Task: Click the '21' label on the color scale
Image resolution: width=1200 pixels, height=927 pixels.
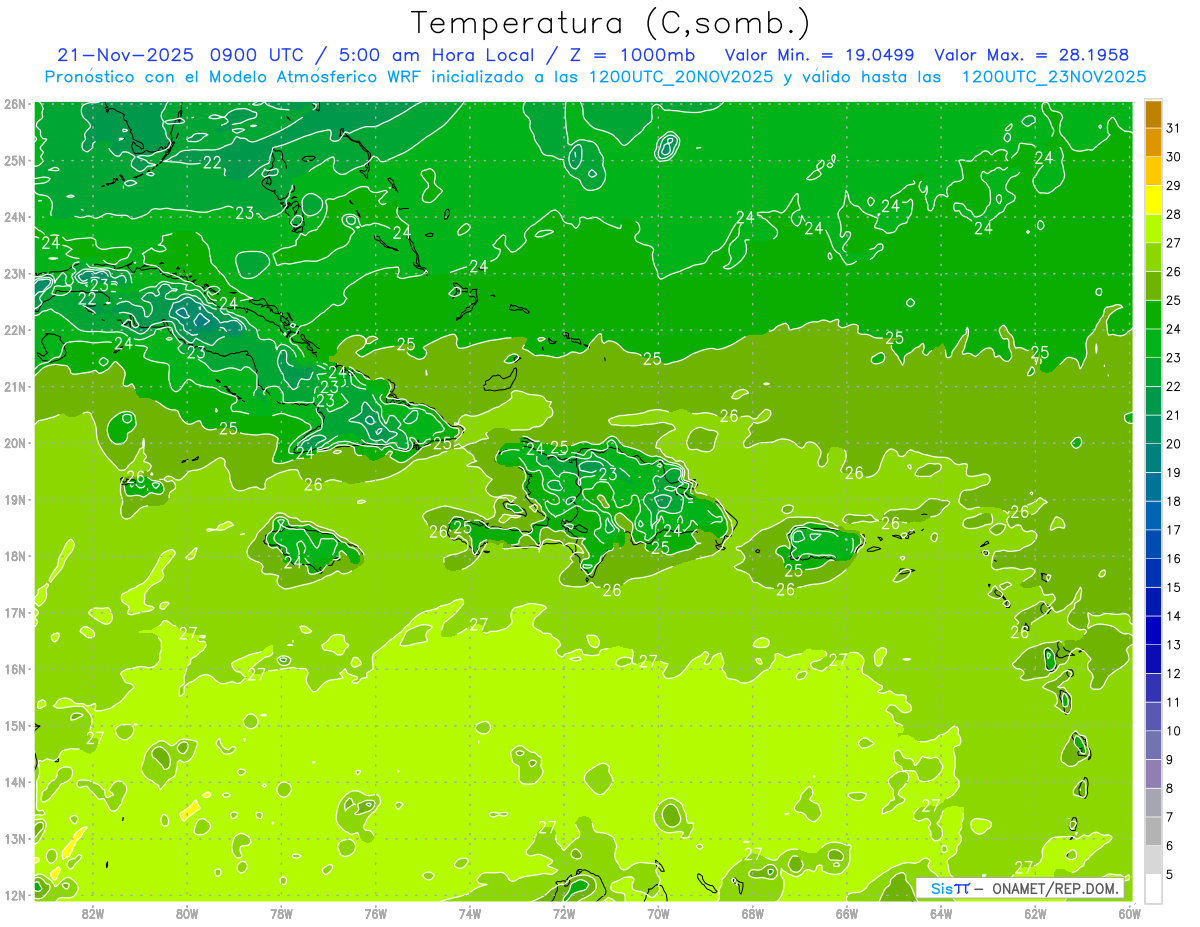Action: pos(1174,415)
